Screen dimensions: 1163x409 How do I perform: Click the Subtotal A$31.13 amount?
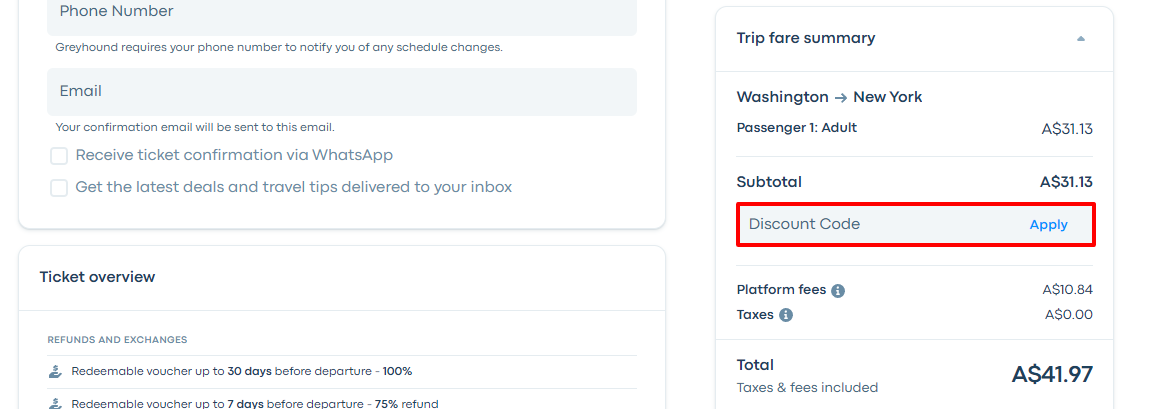(x=1066, y=182)
